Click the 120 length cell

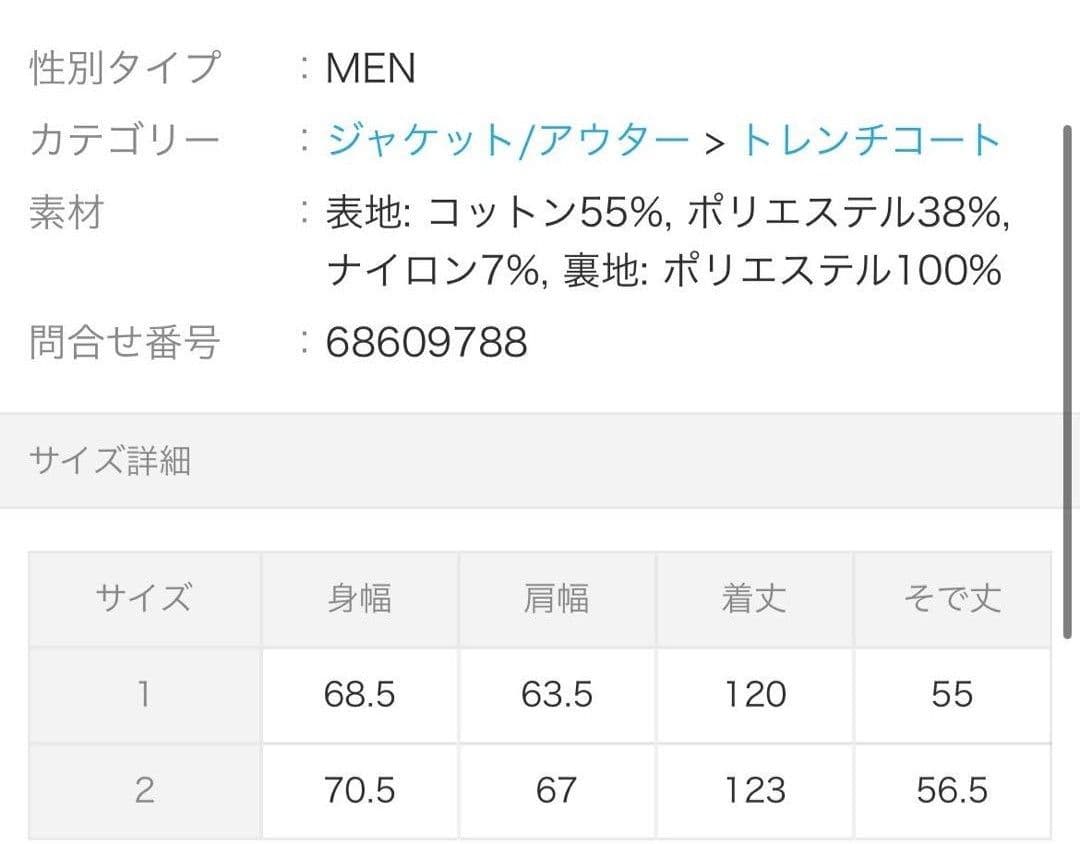tap(754, 694)
